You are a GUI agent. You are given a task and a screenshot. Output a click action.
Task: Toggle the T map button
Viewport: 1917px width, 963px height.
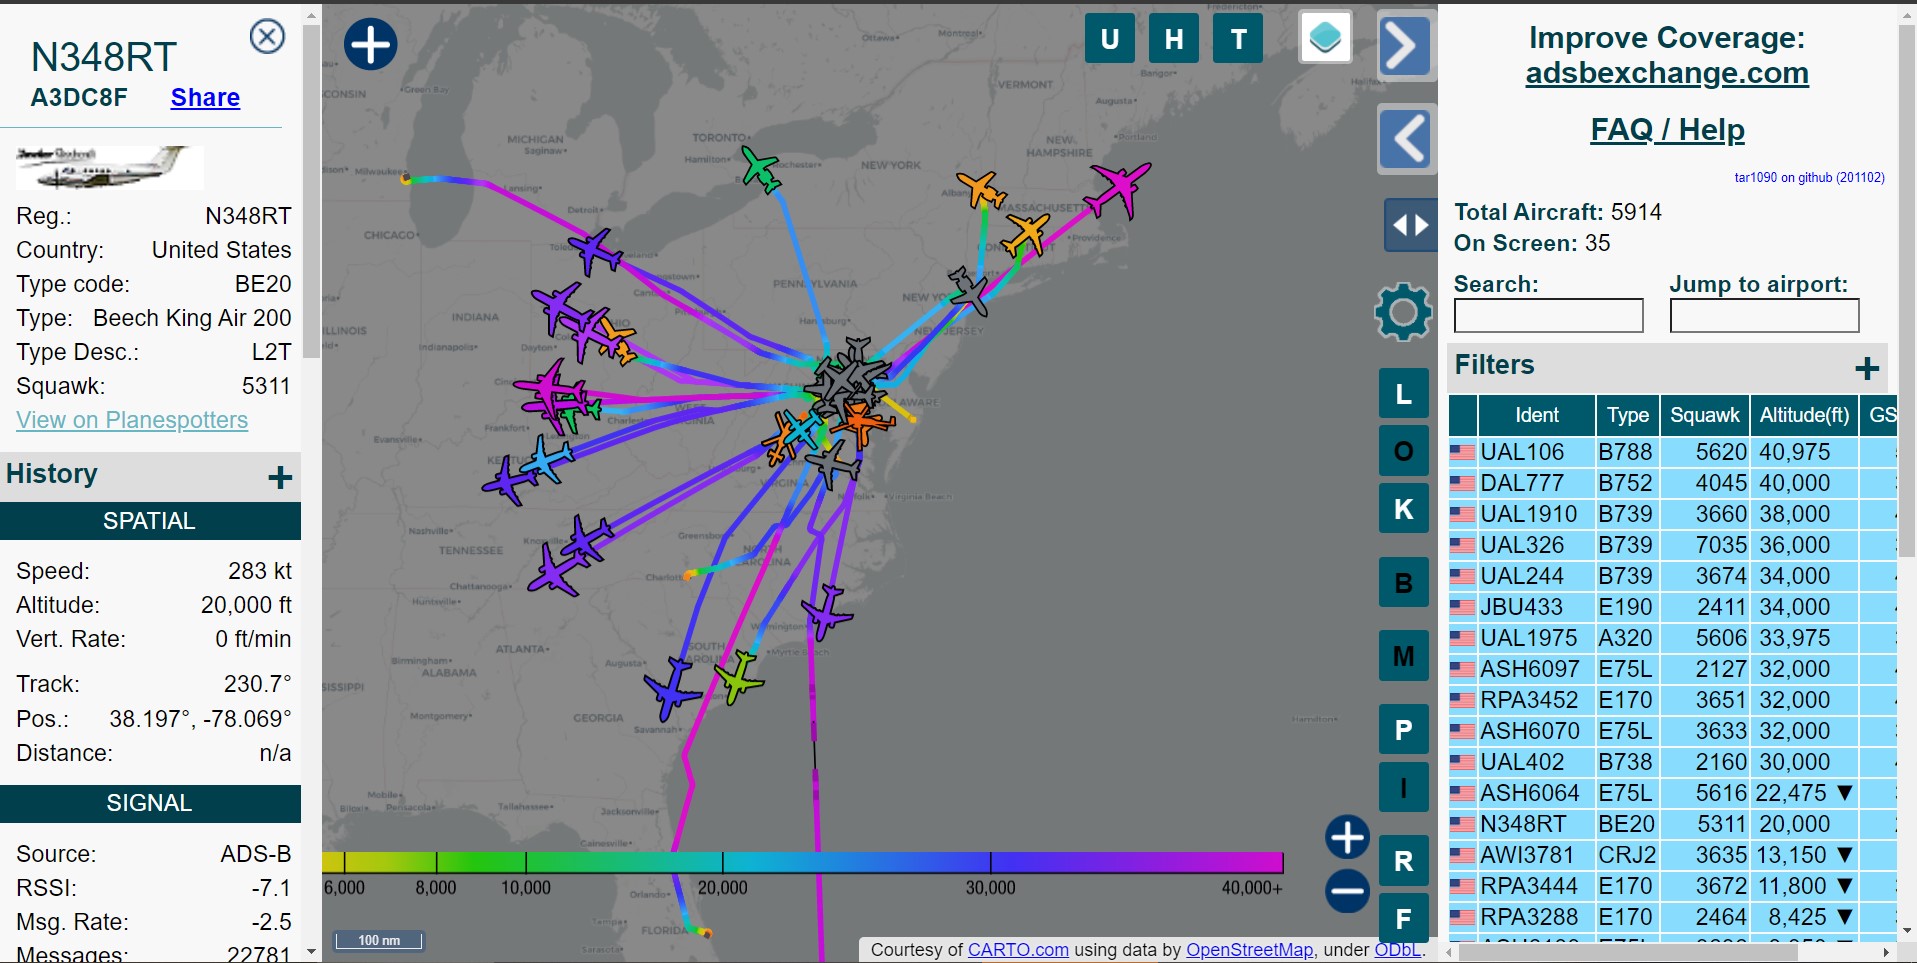pyautogui.click(x=1238, y=39)
